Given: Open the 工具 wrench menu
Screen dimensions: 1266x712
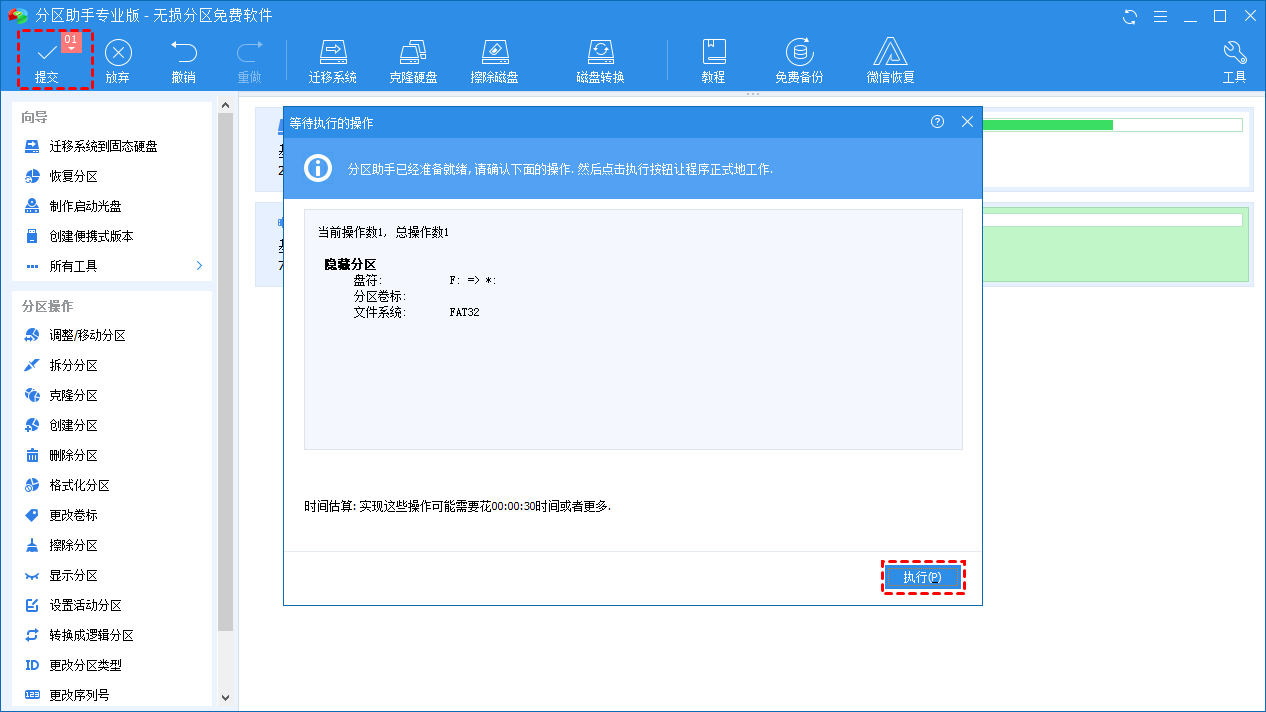Looking at the screenshot, I should (1234, 60).
